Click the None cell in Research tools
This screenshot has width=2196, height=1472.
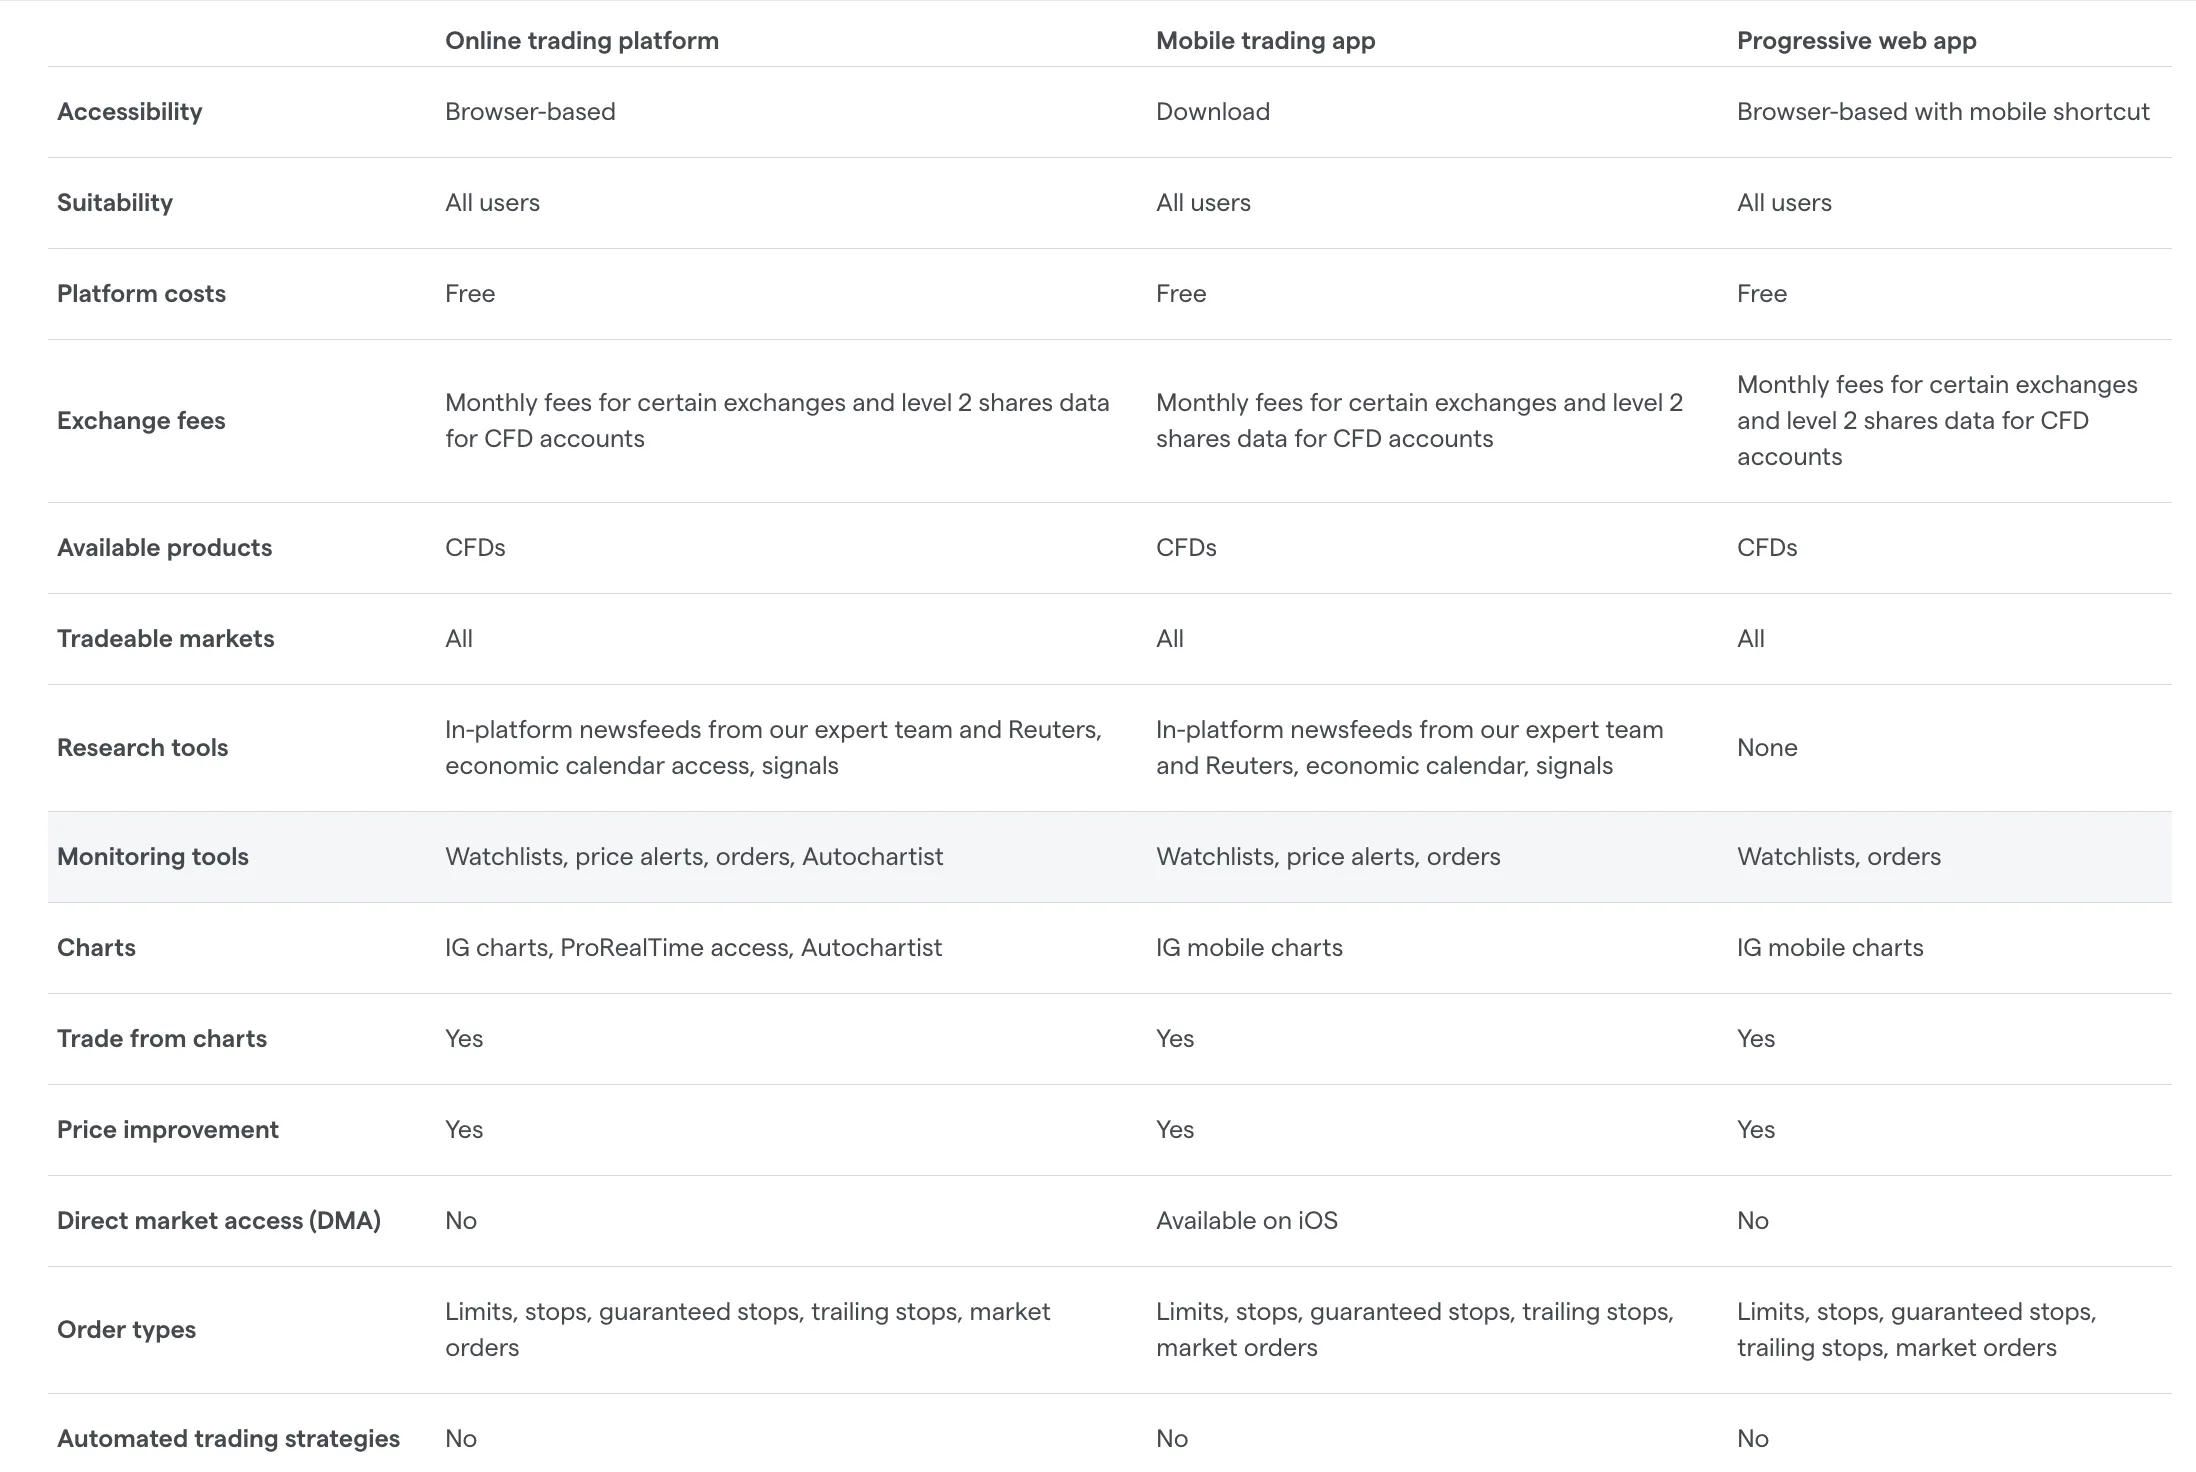point(1767,748)
